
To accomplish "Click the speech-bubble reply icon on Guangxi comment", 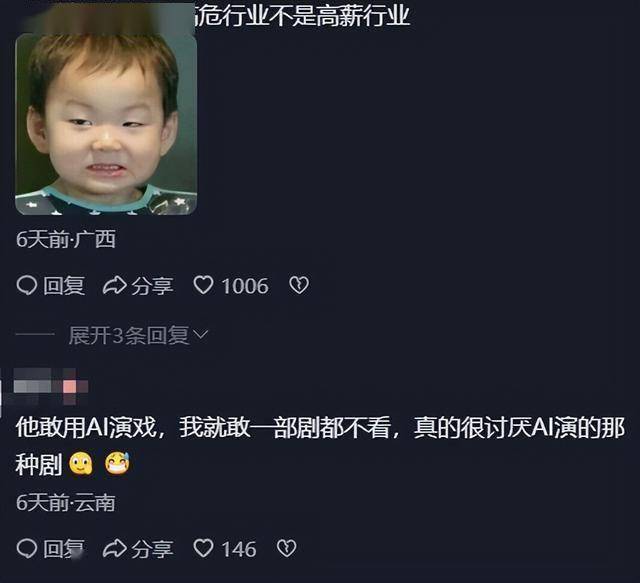I will pyautogui.click(x=27, y=285).
